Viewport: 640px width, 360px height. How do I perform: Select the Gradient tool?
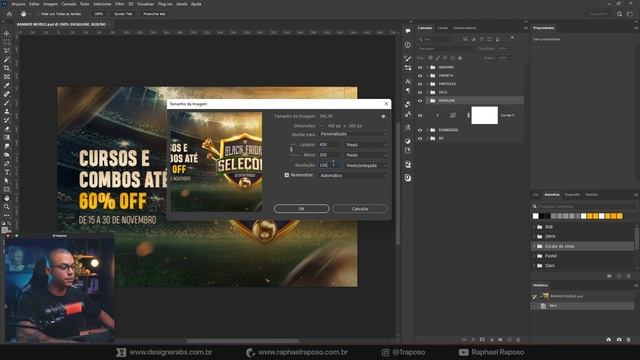coord(7,138)
